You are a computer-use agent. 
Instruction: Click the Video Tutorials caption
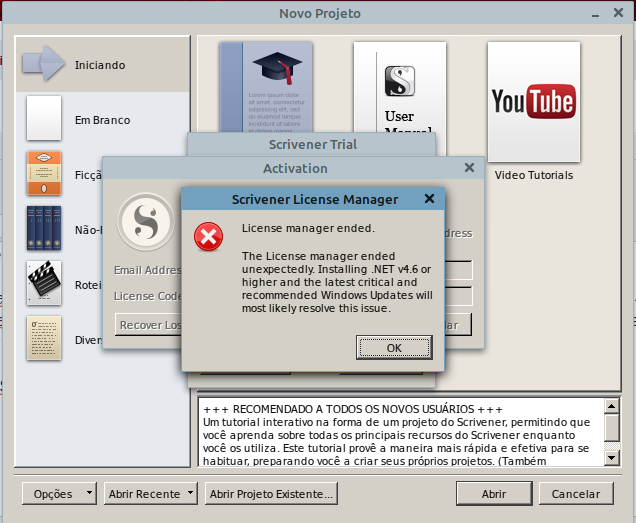(534, 175)
